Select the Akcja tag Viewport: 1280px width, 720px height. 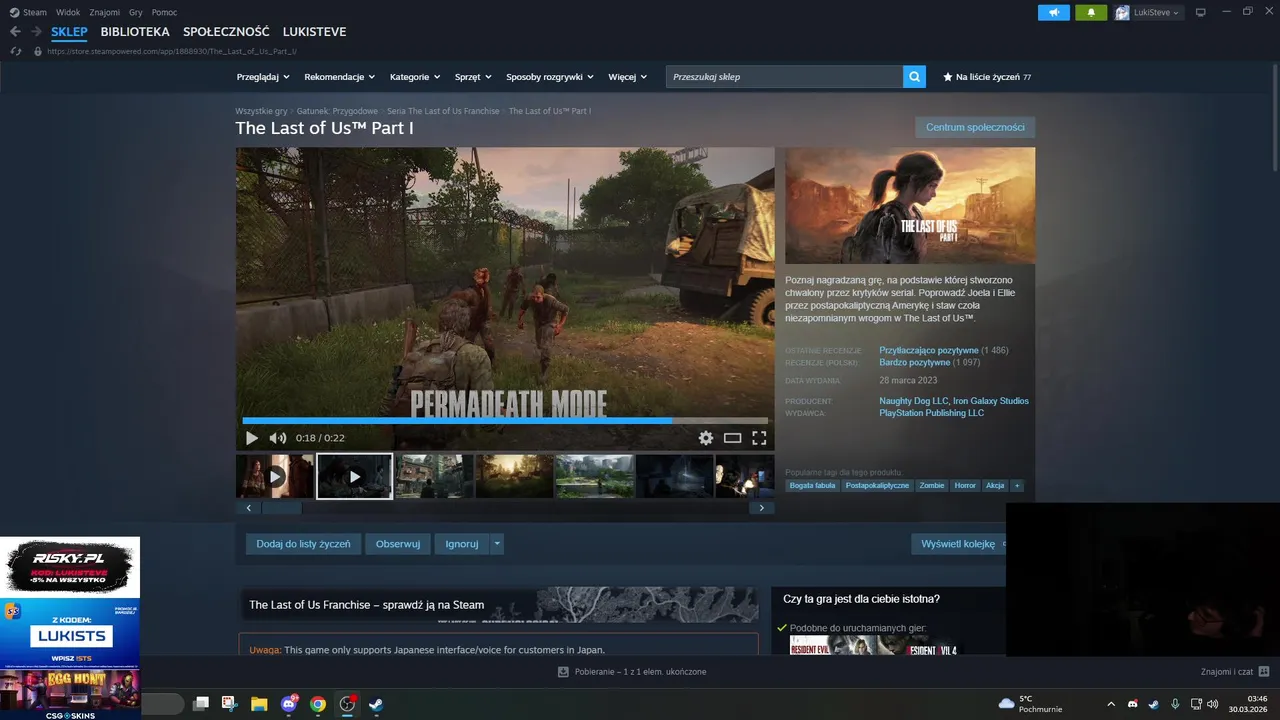tap(995, 485)
